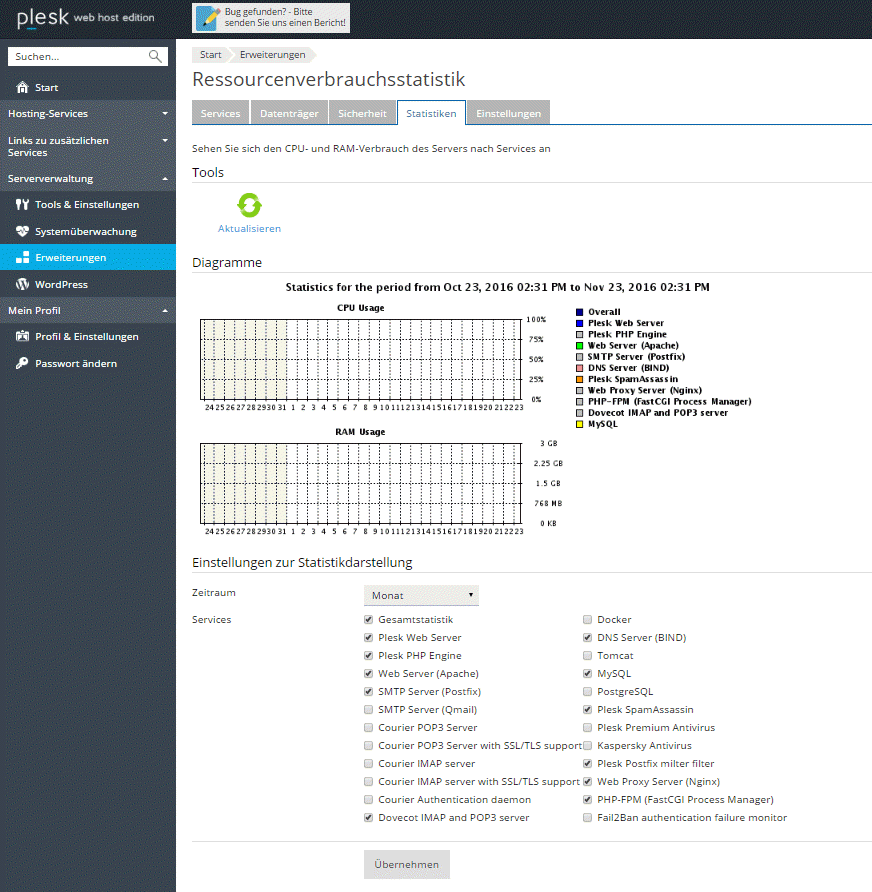Image resolution: width=872 pixels, height=892 pixels.
Task: Click the magnifier icon in search box
Action: [x=155, y=56]
